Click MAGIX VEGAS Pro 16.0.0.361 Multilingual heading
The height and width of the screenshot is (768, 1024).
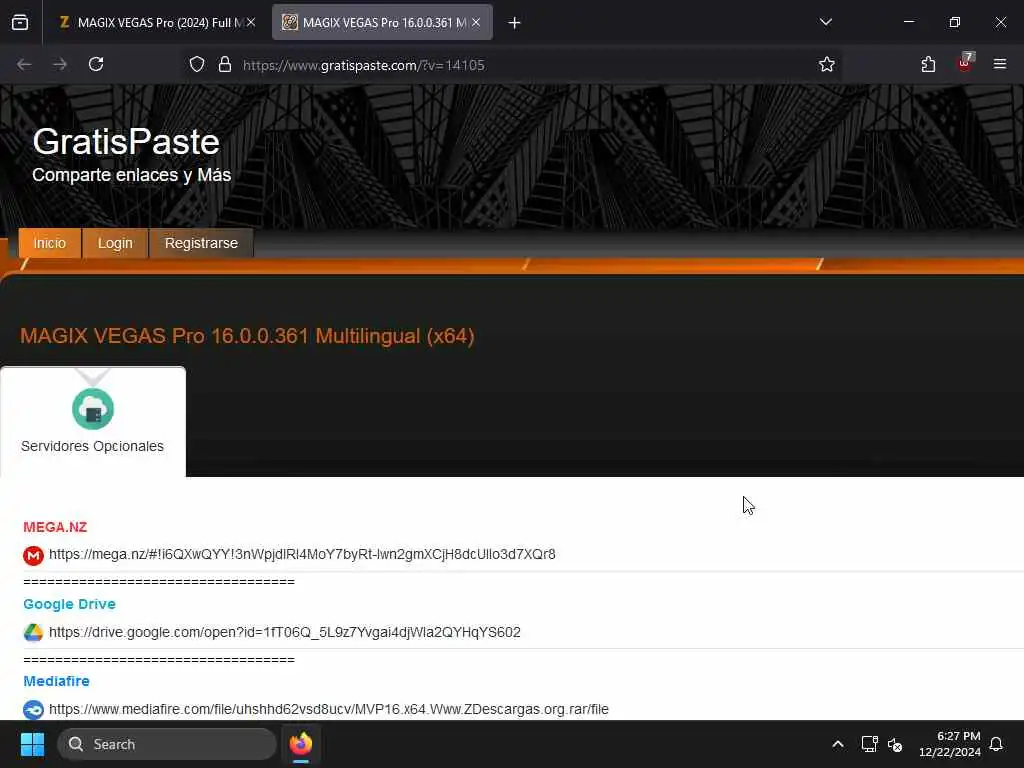click(247, 336)
